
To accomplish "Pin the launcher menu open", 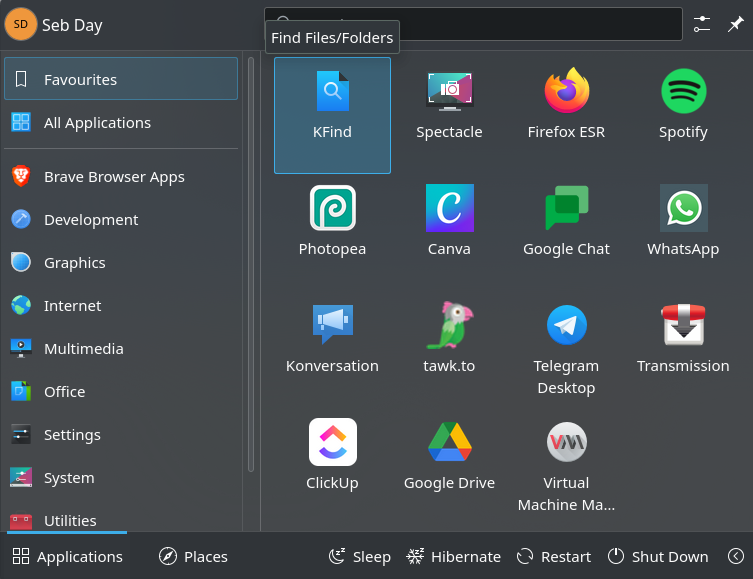I will tap(735, 25).
